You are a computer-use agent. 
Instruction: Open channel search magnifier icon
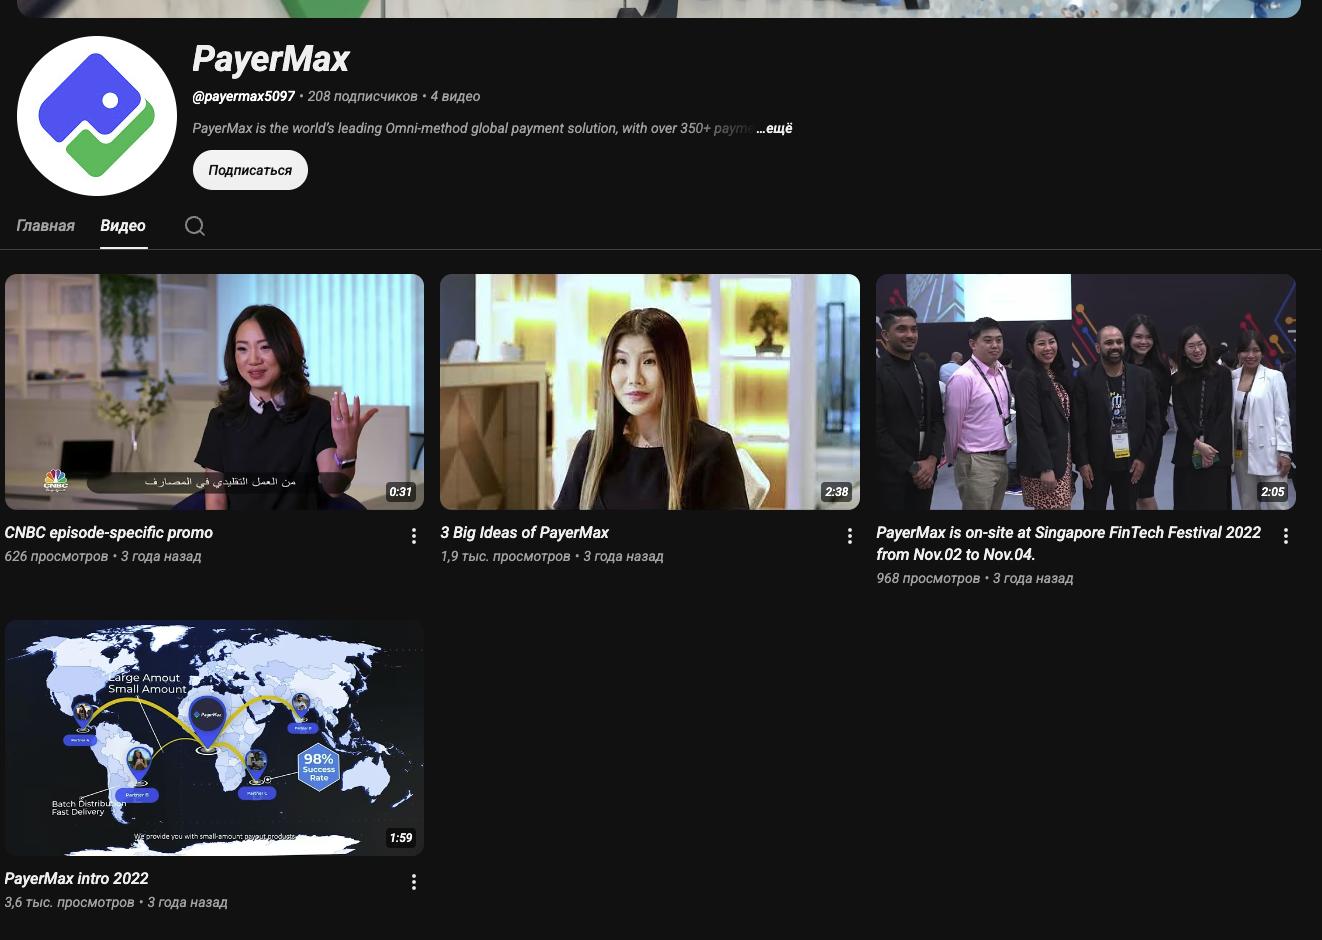click(x=195, y=226)
